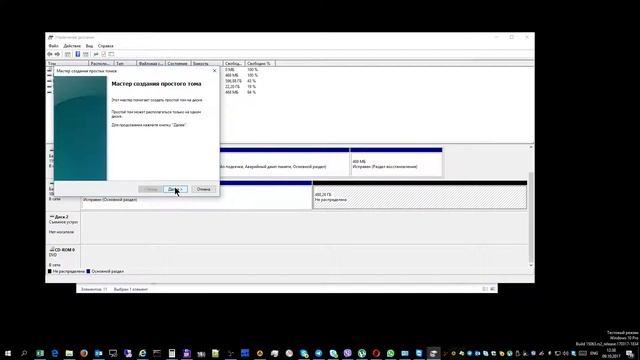Click the 22,20 ГБ free space cell
Image resolution: width=640 pixels, height=360 pixels.
tap(233, 87)
